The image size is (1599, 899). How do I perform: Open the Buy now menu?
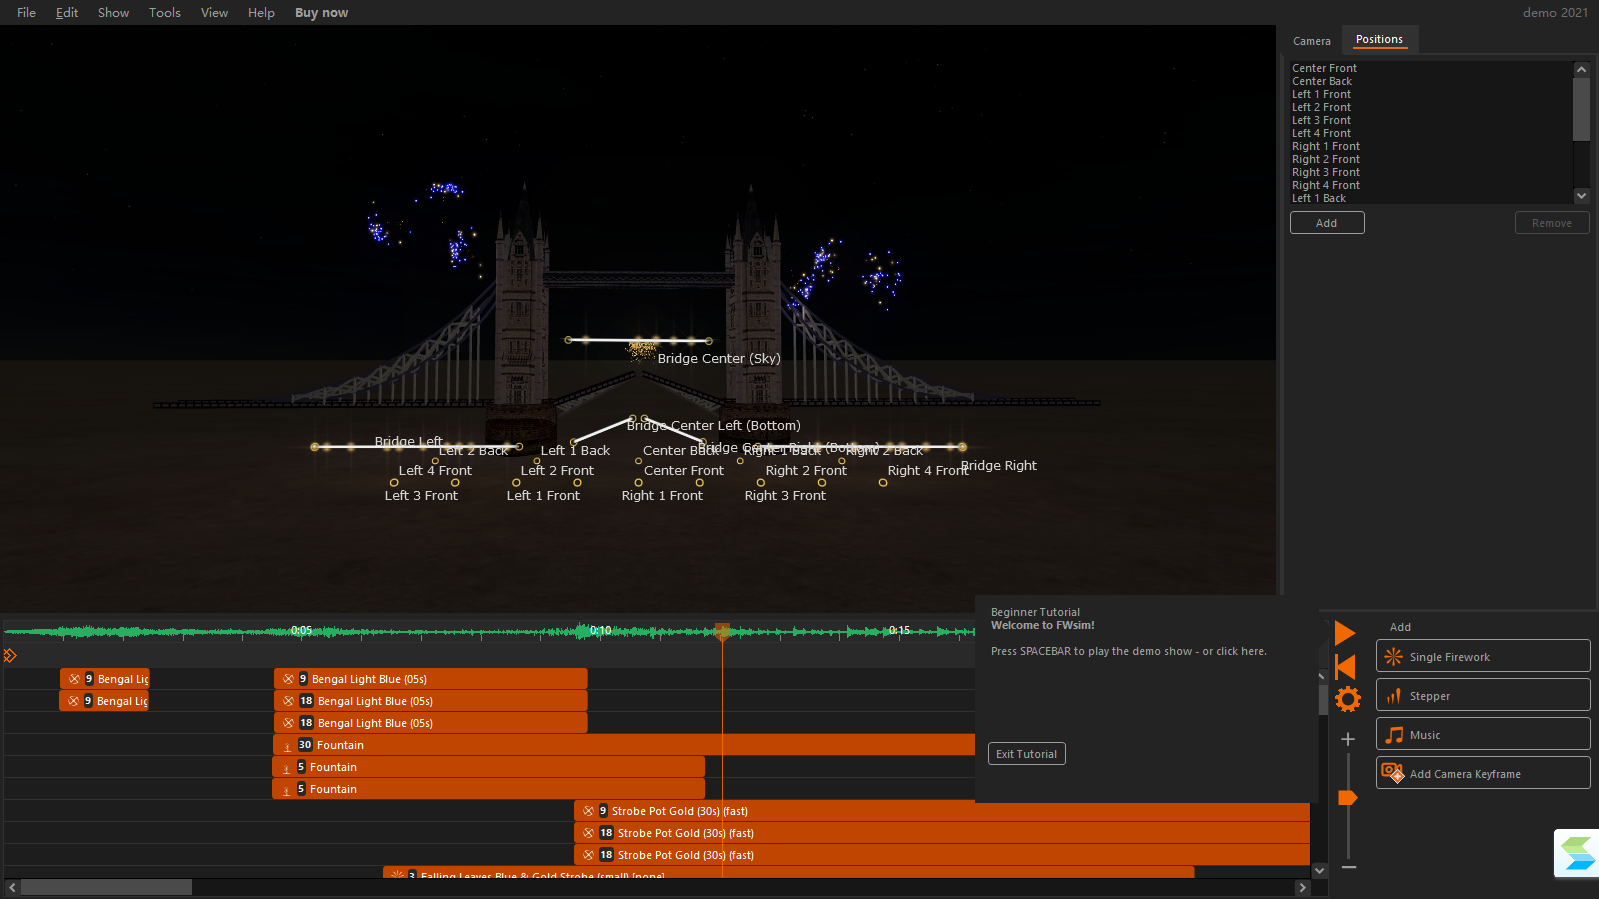click(321, 13)
